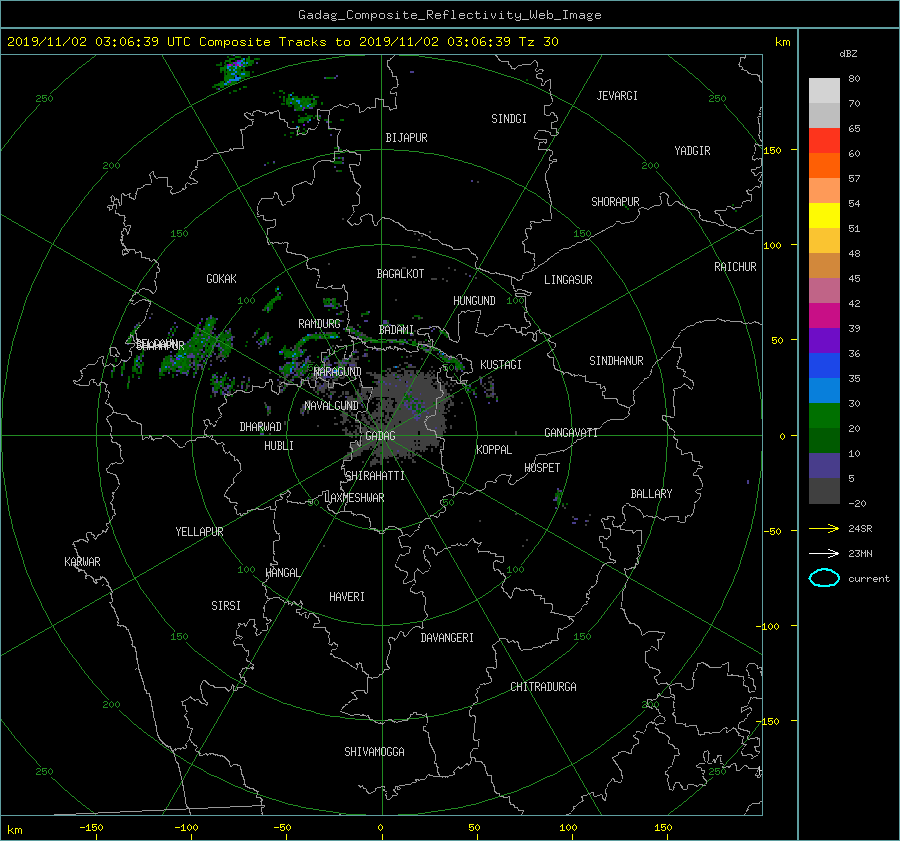This screenshot has width=900, height=841.
Task: Select the blue 35-36 dBZ color swatch
Action: tap(824, 366)
